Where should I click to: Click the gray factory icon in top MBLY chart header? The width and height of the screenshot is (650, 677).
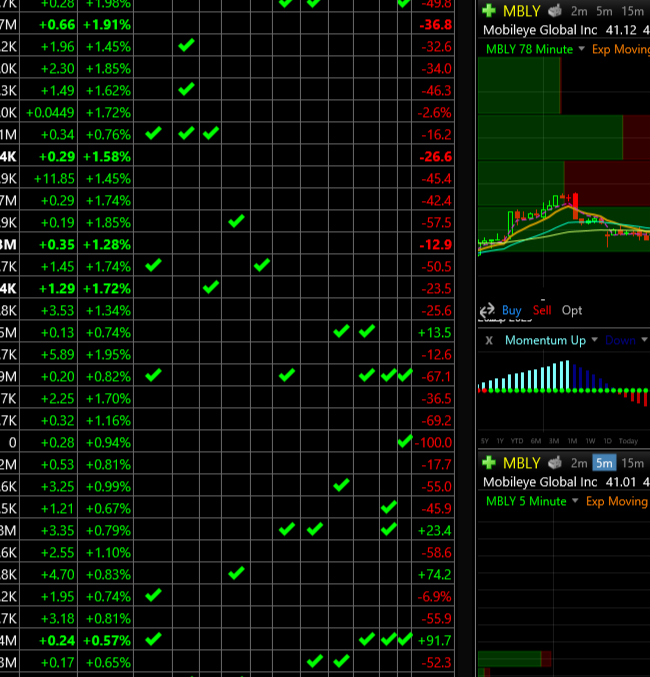(554, 11)
